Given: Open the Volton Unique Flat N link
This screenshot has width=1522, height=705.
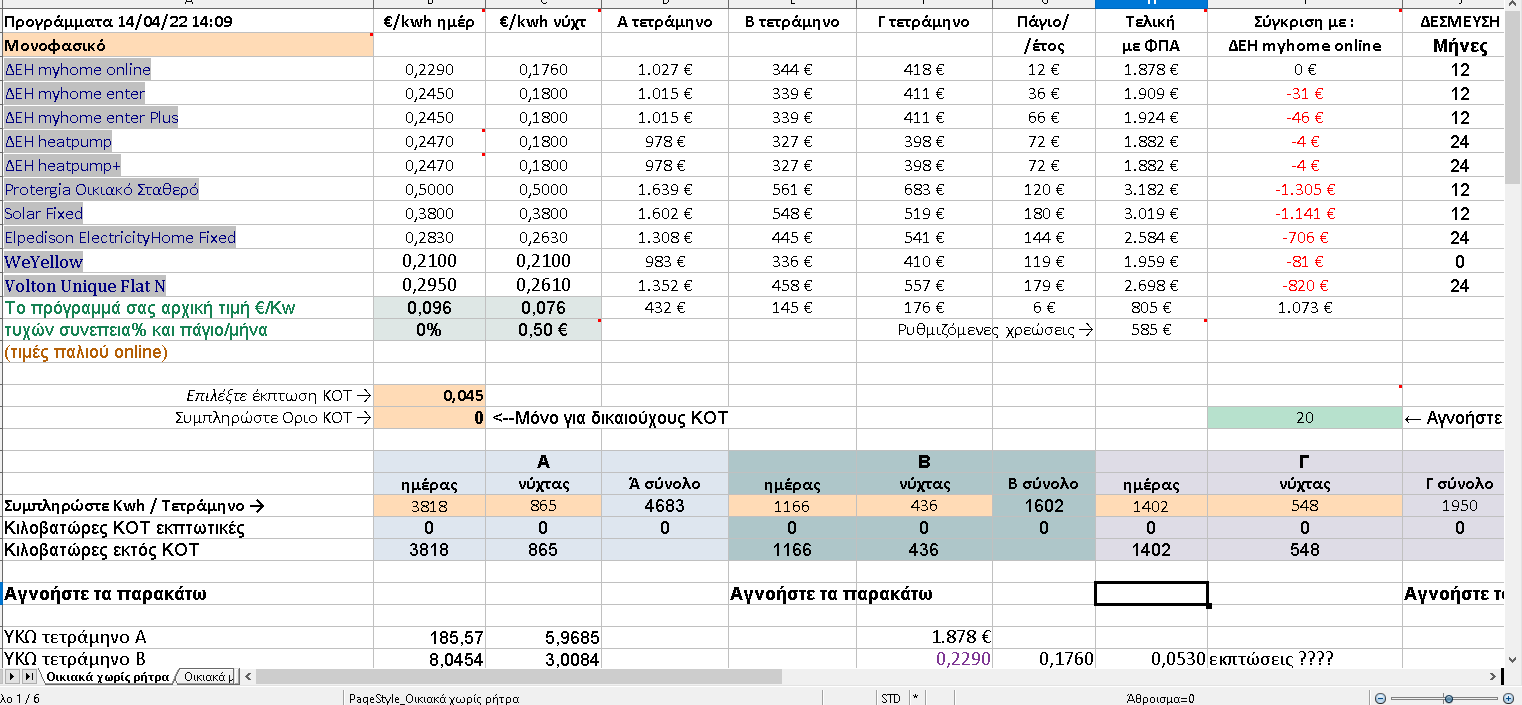Looking at the screenshot, I should pos(85,286).
